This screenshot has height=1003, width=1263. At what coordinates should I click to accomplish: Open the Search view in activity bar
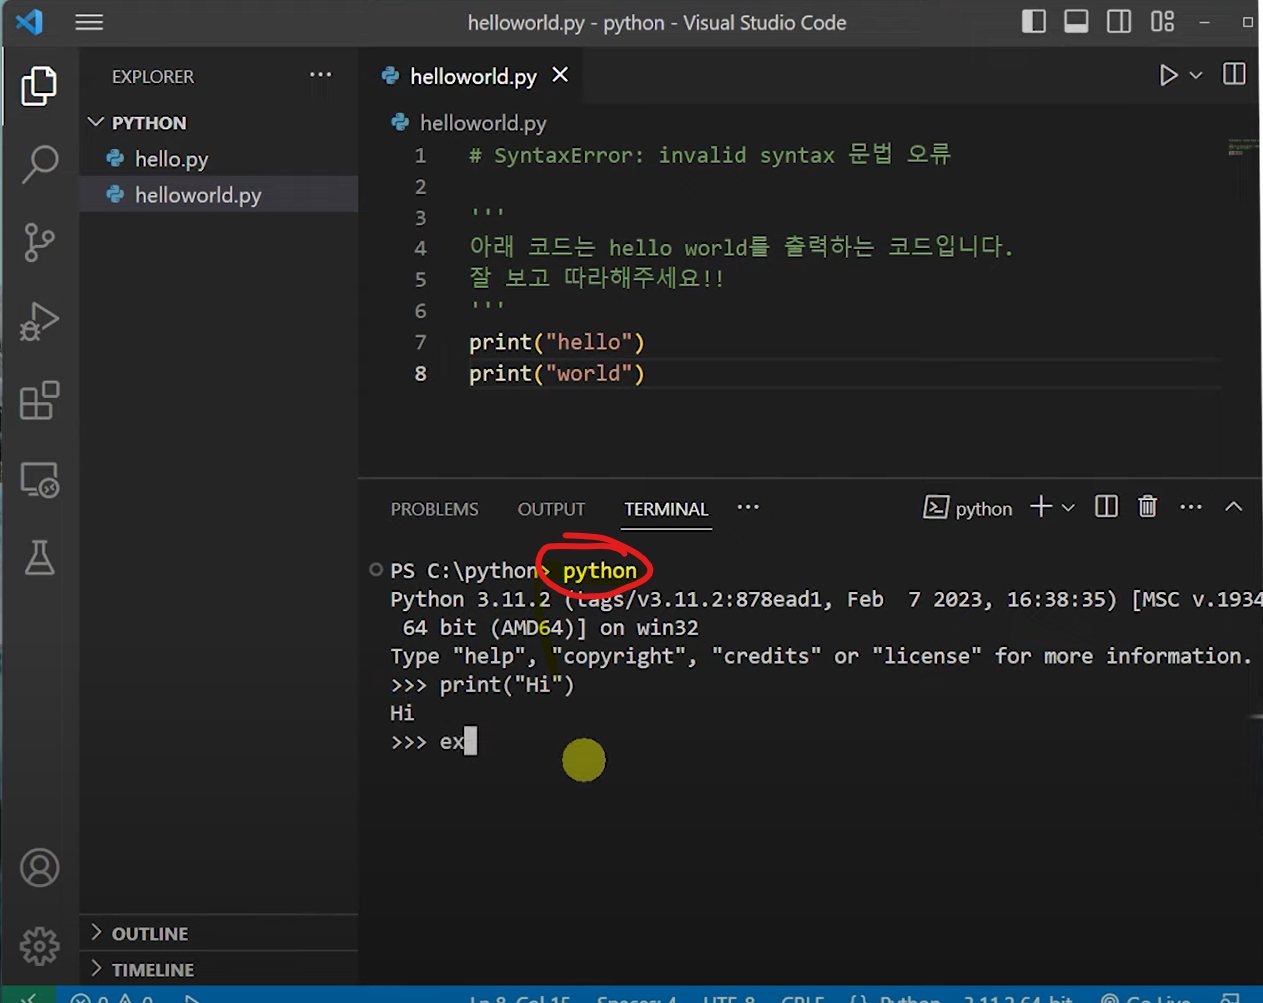pos(39,164)
